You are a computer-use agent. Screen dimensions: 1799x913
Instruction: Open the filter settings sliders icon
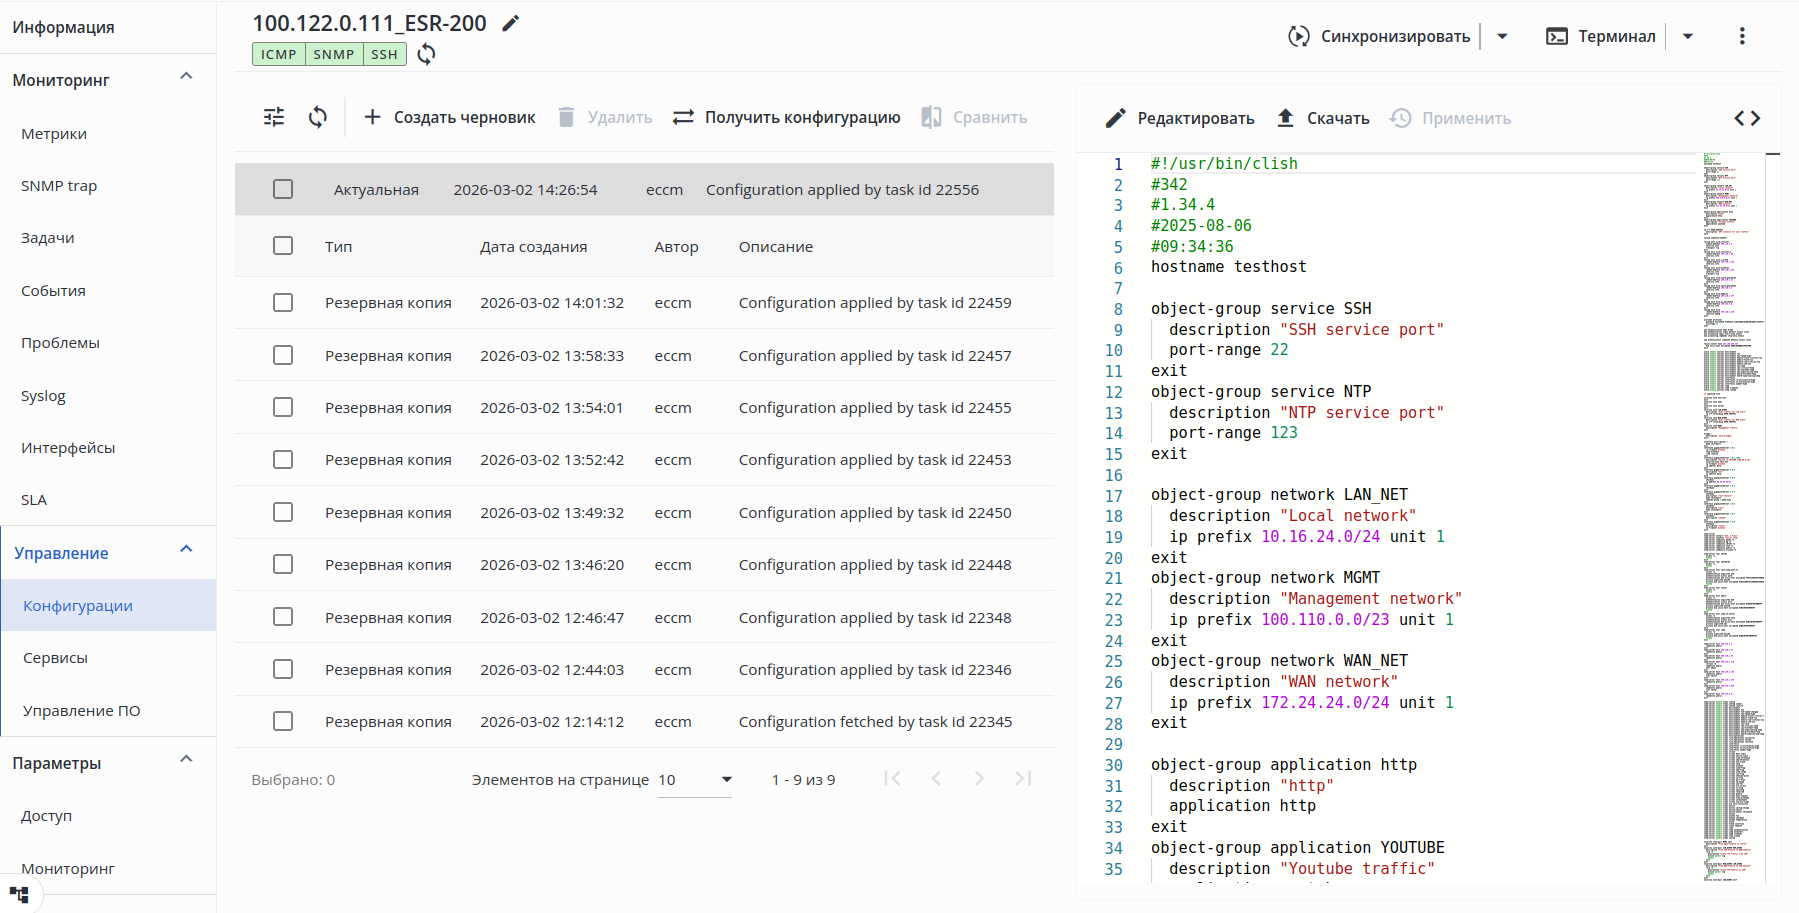274,117
